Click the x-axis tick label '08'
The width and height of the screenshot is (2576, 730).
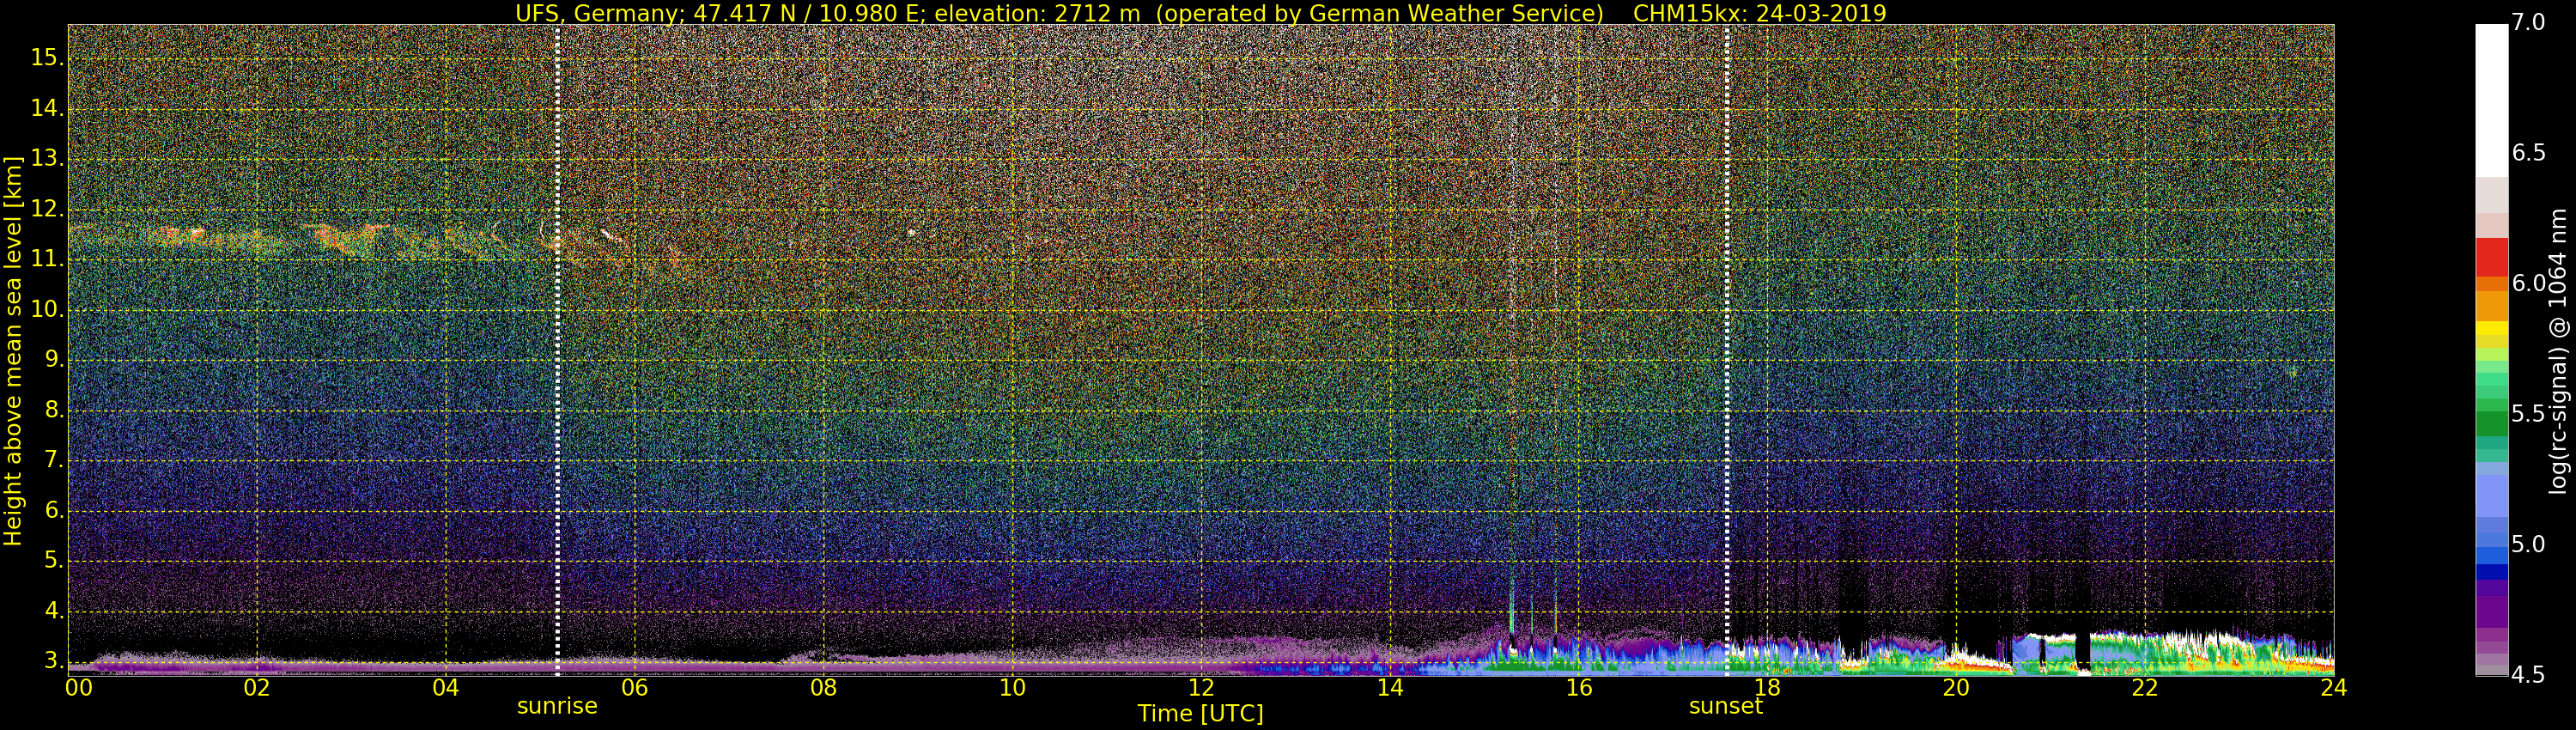pyautogui.click(x=823, y=688)
